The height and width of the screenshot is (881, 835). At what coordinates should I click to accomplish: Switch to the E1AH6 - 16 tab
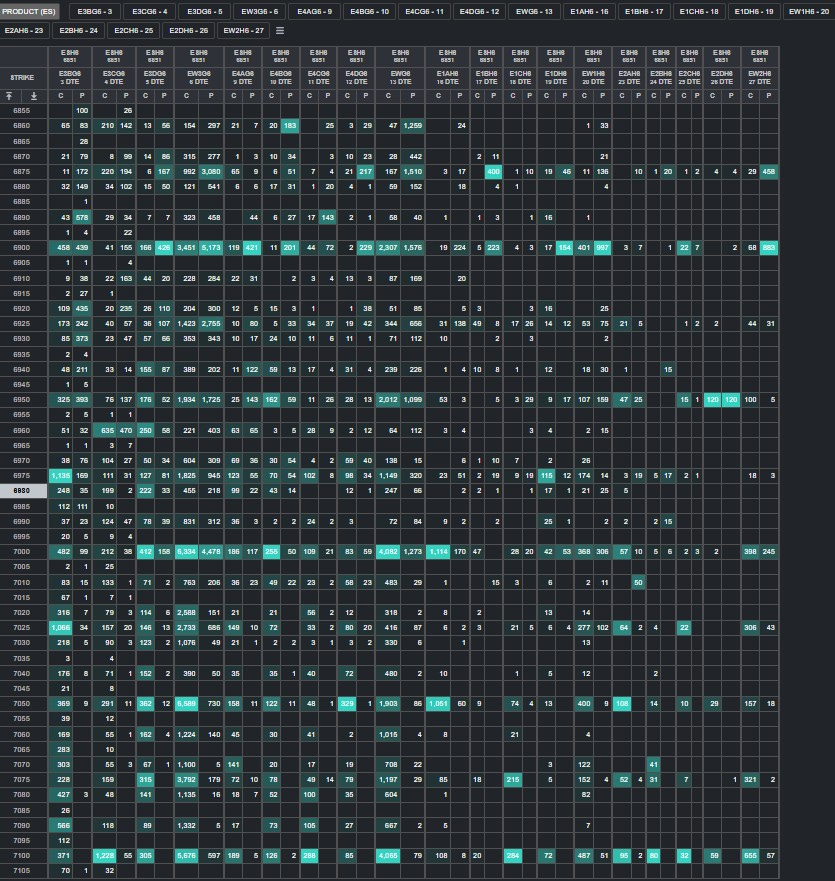click(589, 11)
